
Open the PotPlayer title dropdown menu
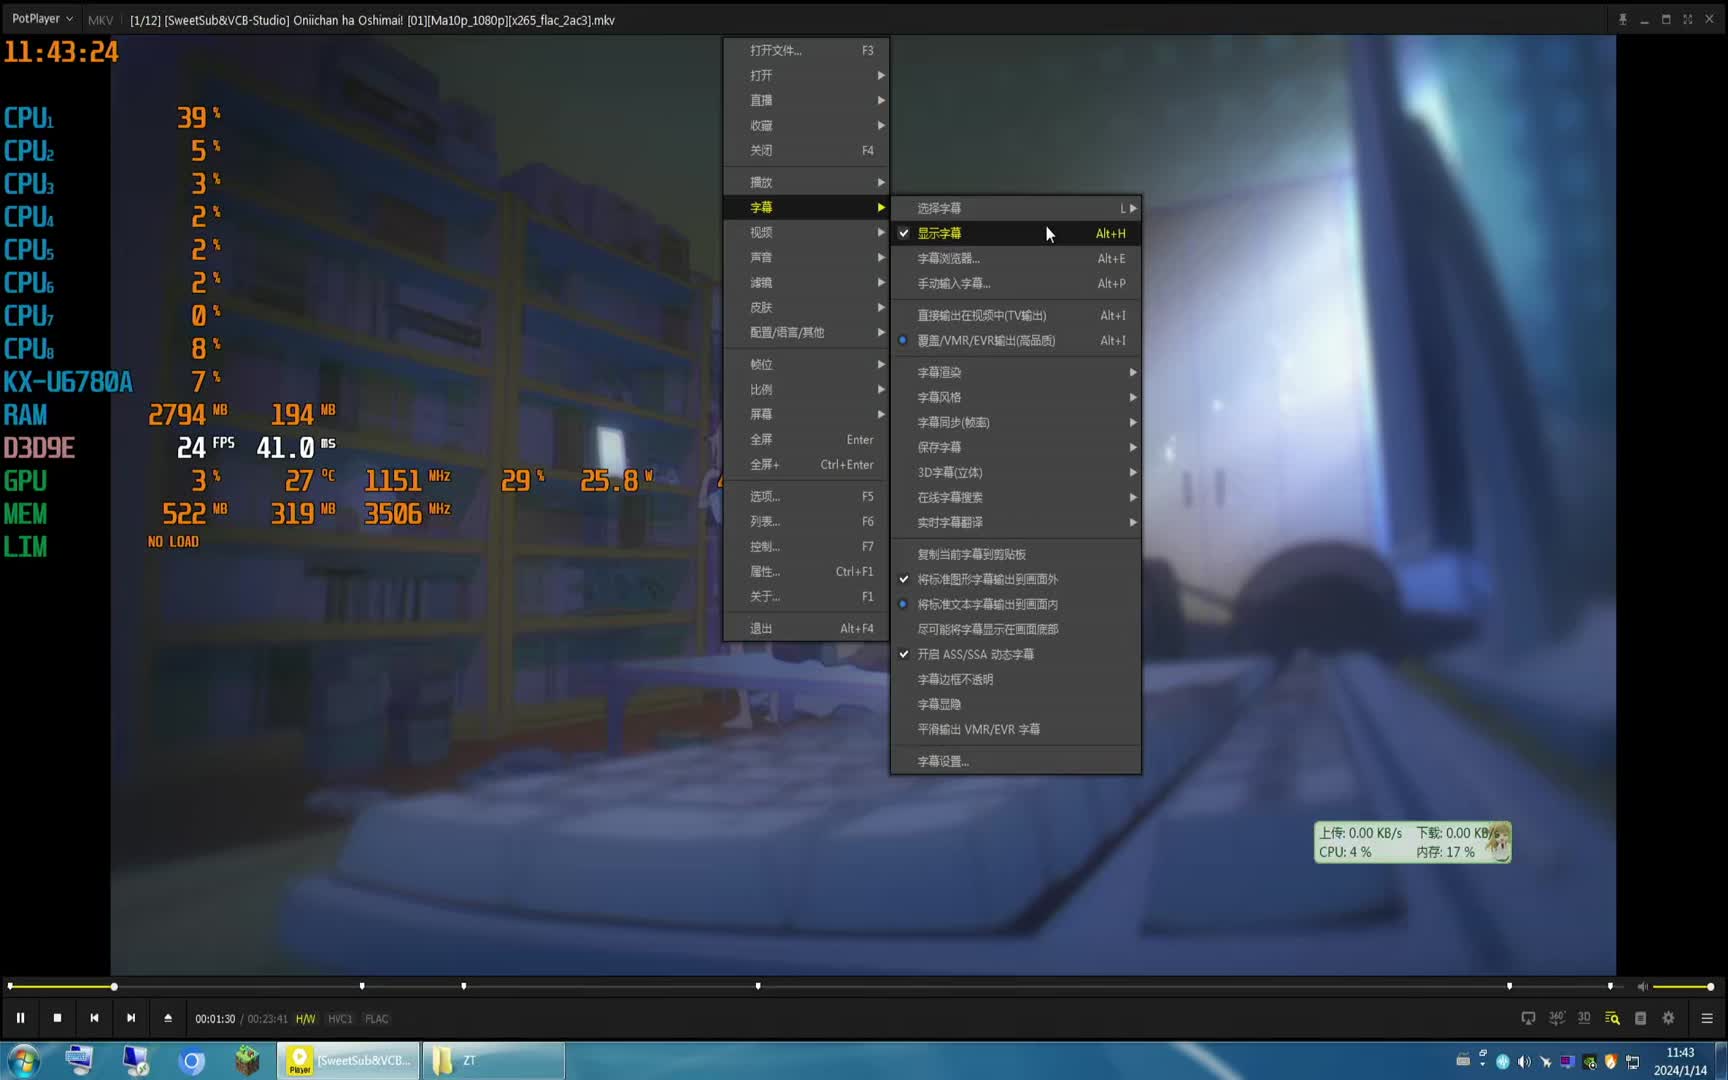(42, 19)
